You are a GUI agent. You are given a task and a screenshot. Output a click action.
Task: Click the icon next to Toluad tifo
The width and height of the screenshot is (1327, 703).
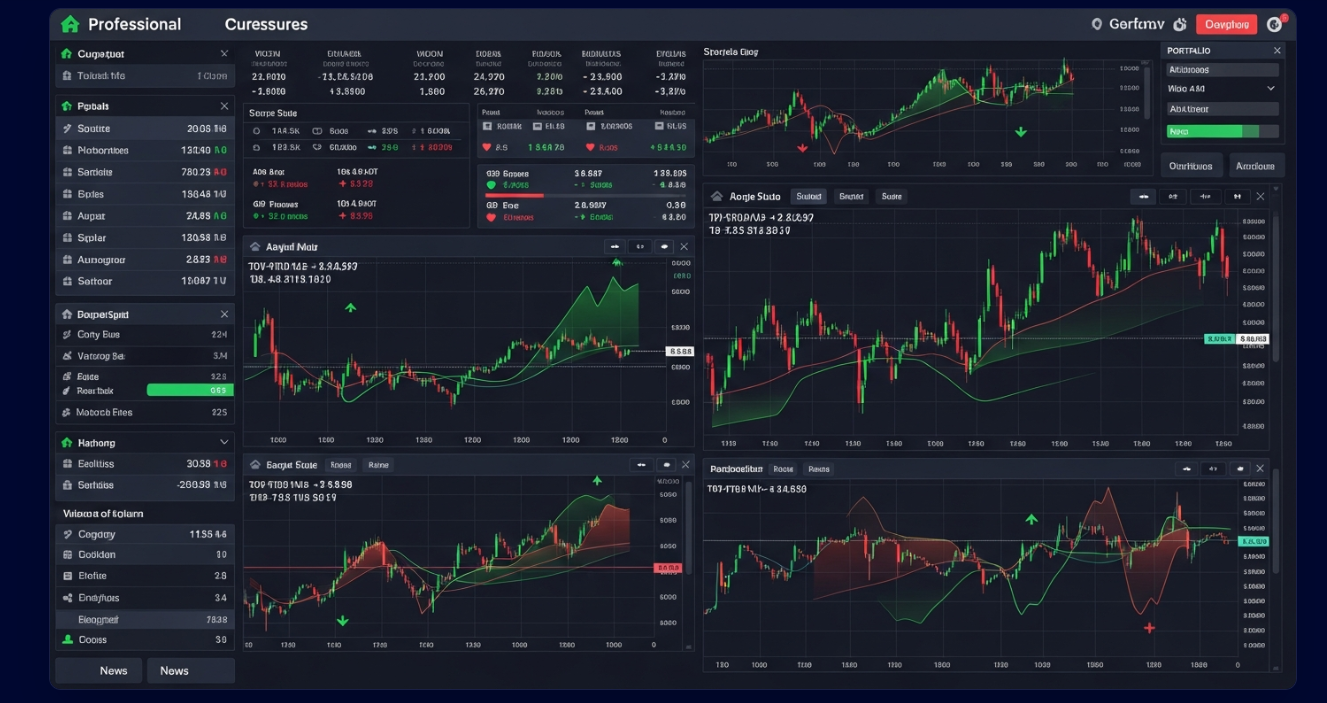pyautogui.click(x=67, y=76)
